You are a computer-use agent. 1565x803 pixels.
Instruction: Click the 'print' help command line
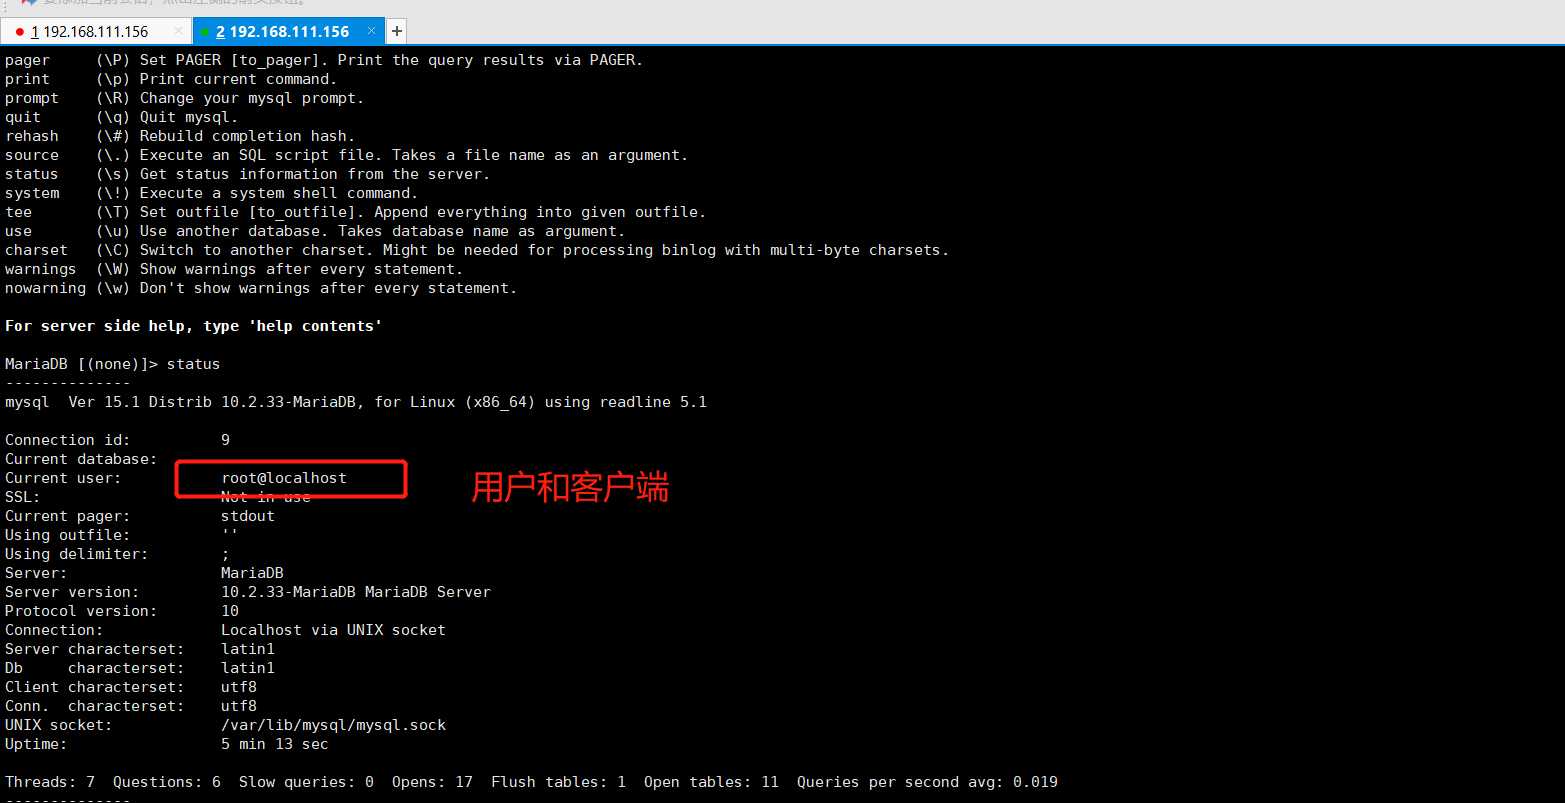[171, 79]
